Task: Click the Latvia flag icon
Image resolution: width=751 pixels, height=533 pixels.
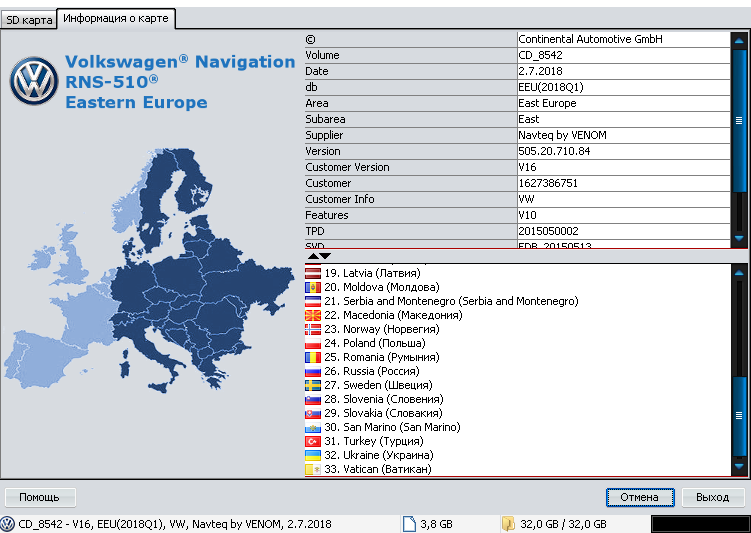Action: [x=313, y=273]
